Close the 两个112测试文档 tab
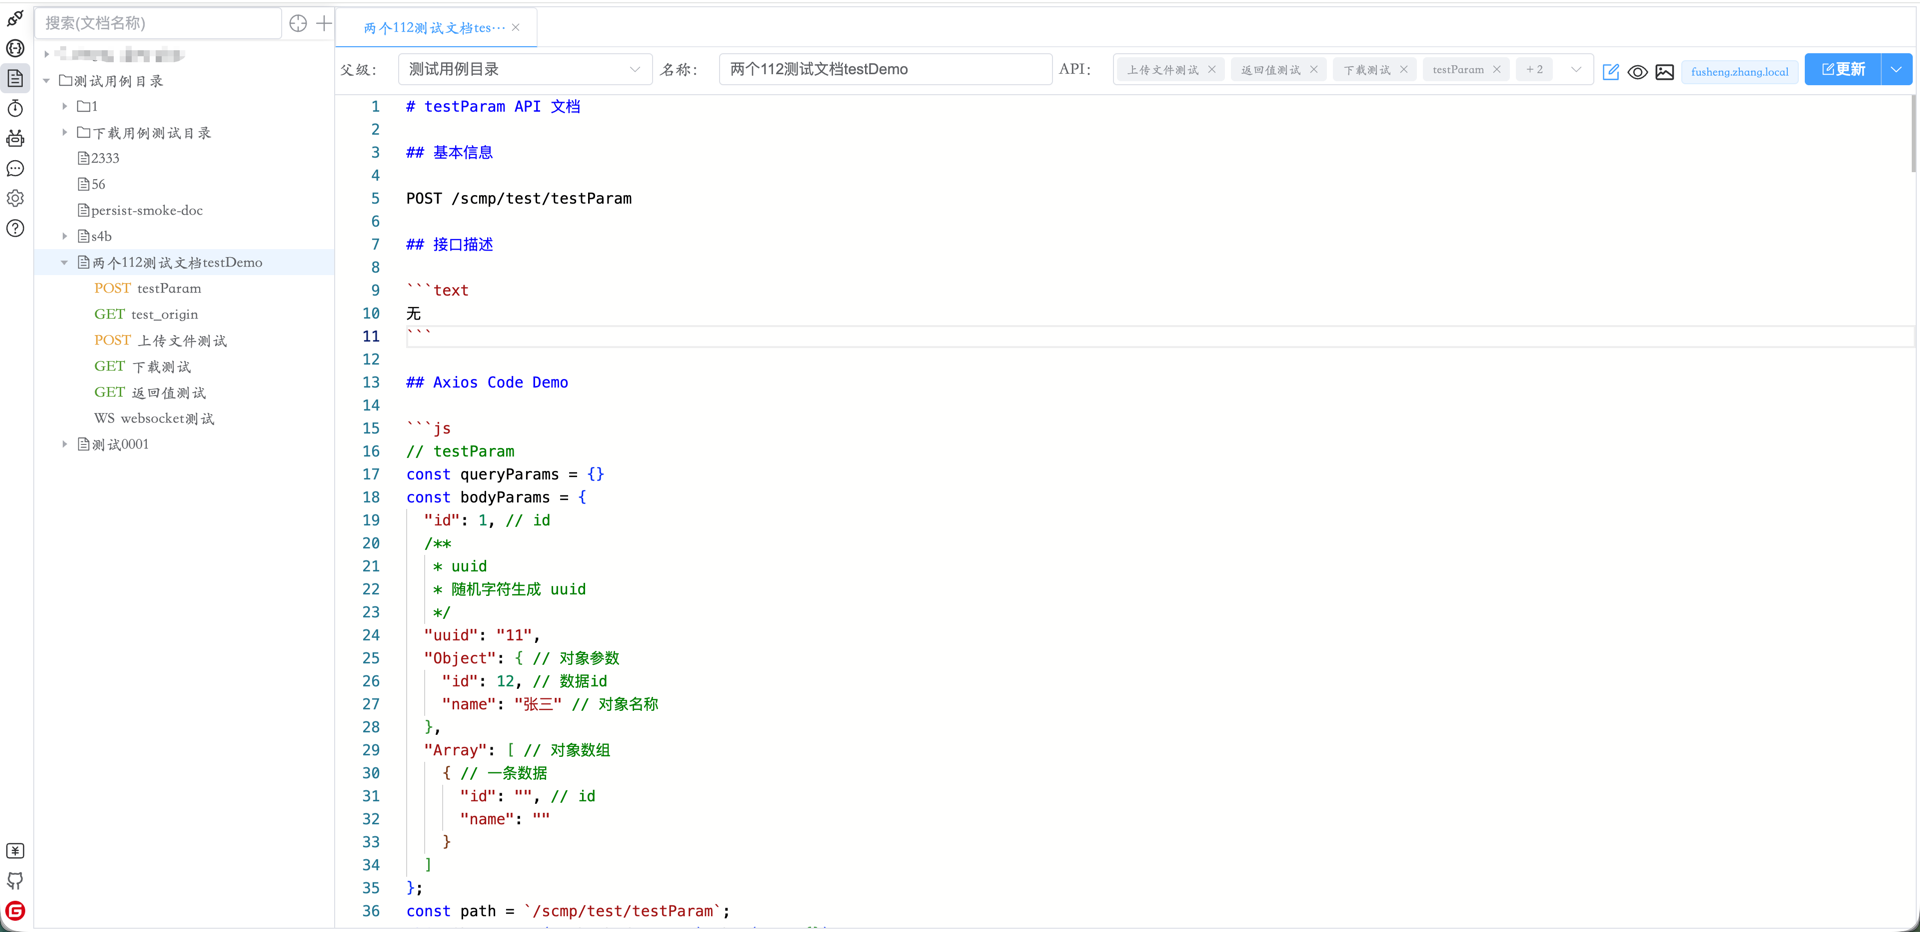 pos(516,27)
